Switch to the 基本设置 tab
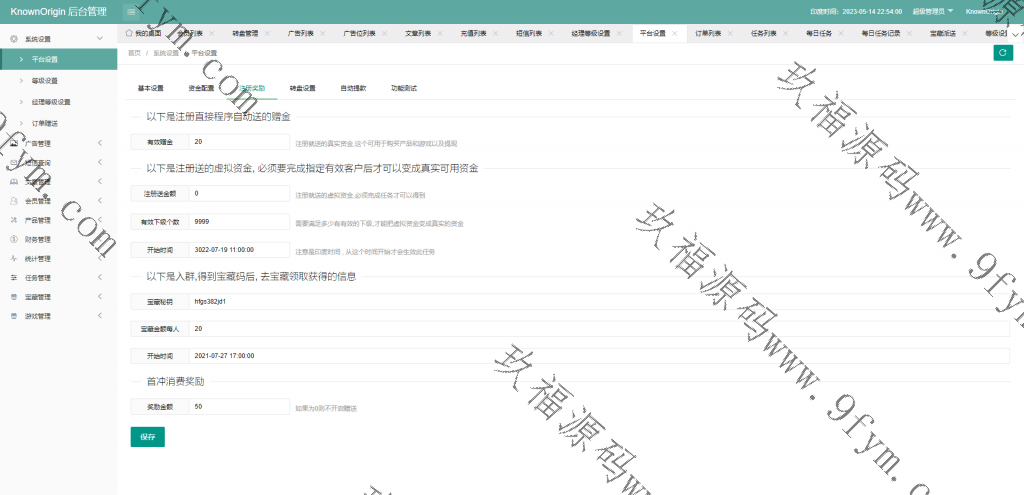This screenshot has height=495, width=1024. pos(150,88)
